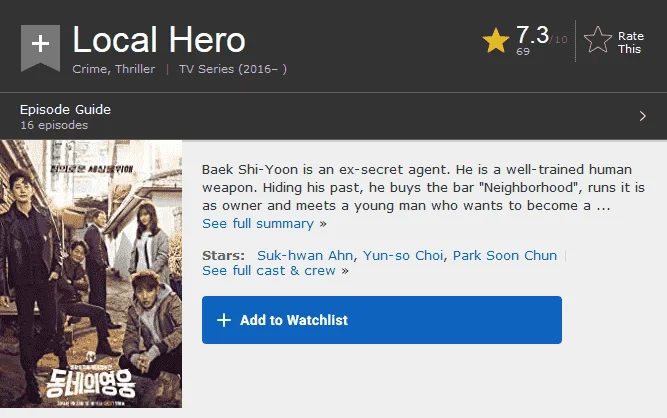Open Yun-so Choi's profile
667x418 pixels.
(x=403, y=255)
